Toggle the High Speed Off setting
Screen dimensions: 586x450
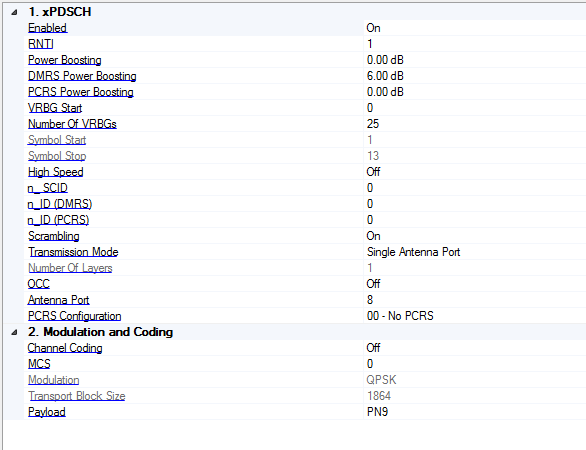click(x=475, y=172)
